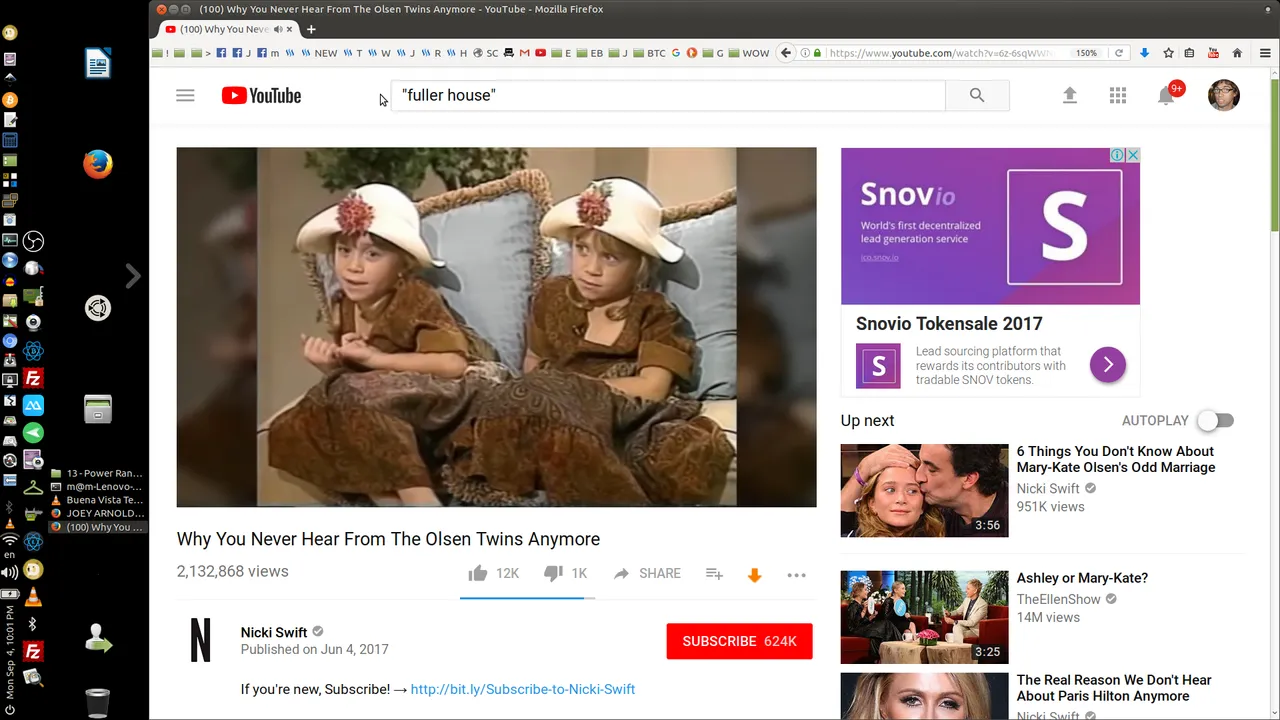
Task: Open the YouTube apps grid
Action: click(1118, 96)
